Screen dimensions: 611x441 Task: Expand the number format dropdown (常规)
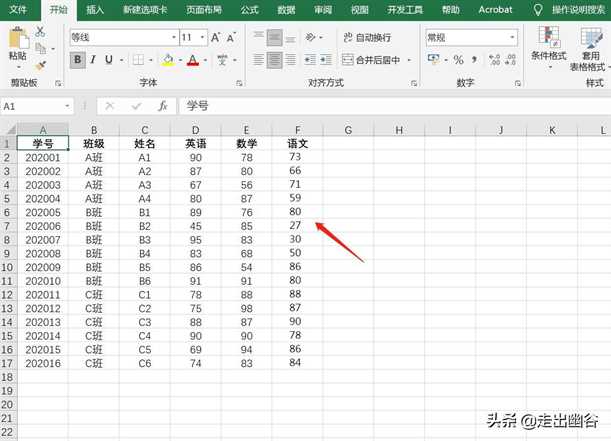(506, 37)
